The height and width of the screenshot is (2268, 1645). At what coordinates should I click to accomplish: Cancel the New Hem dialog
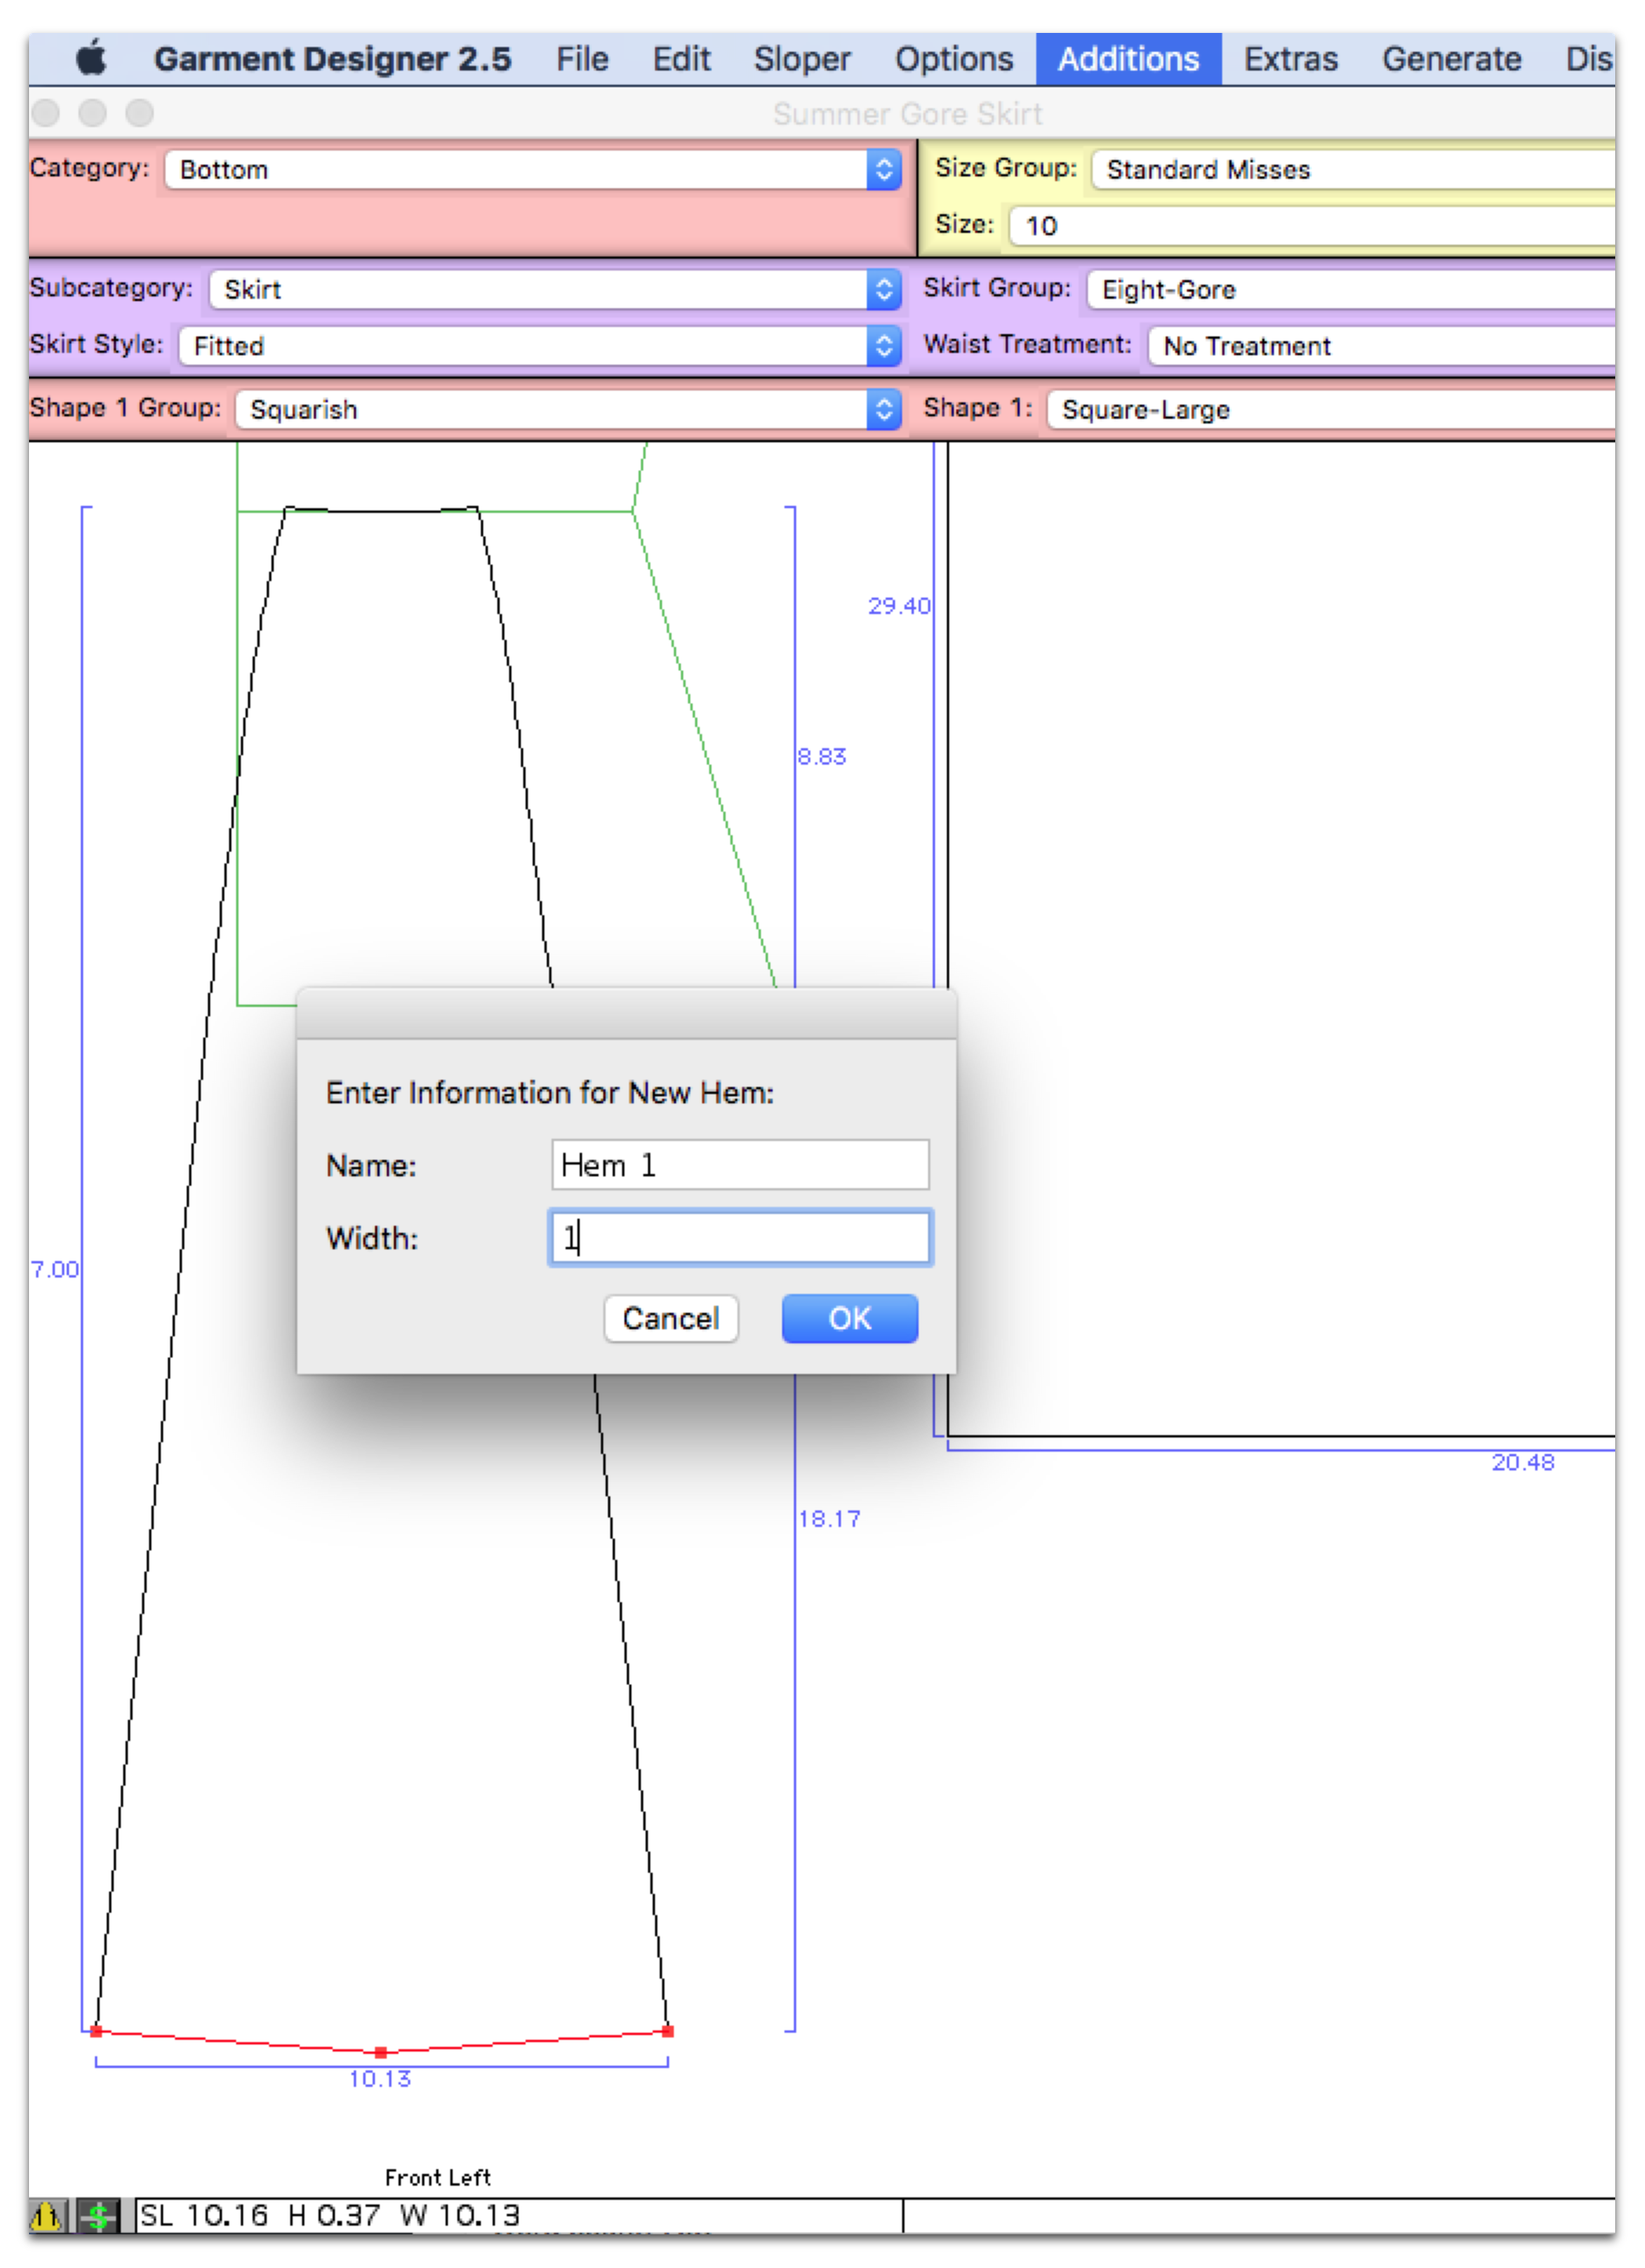point(671,1319)
